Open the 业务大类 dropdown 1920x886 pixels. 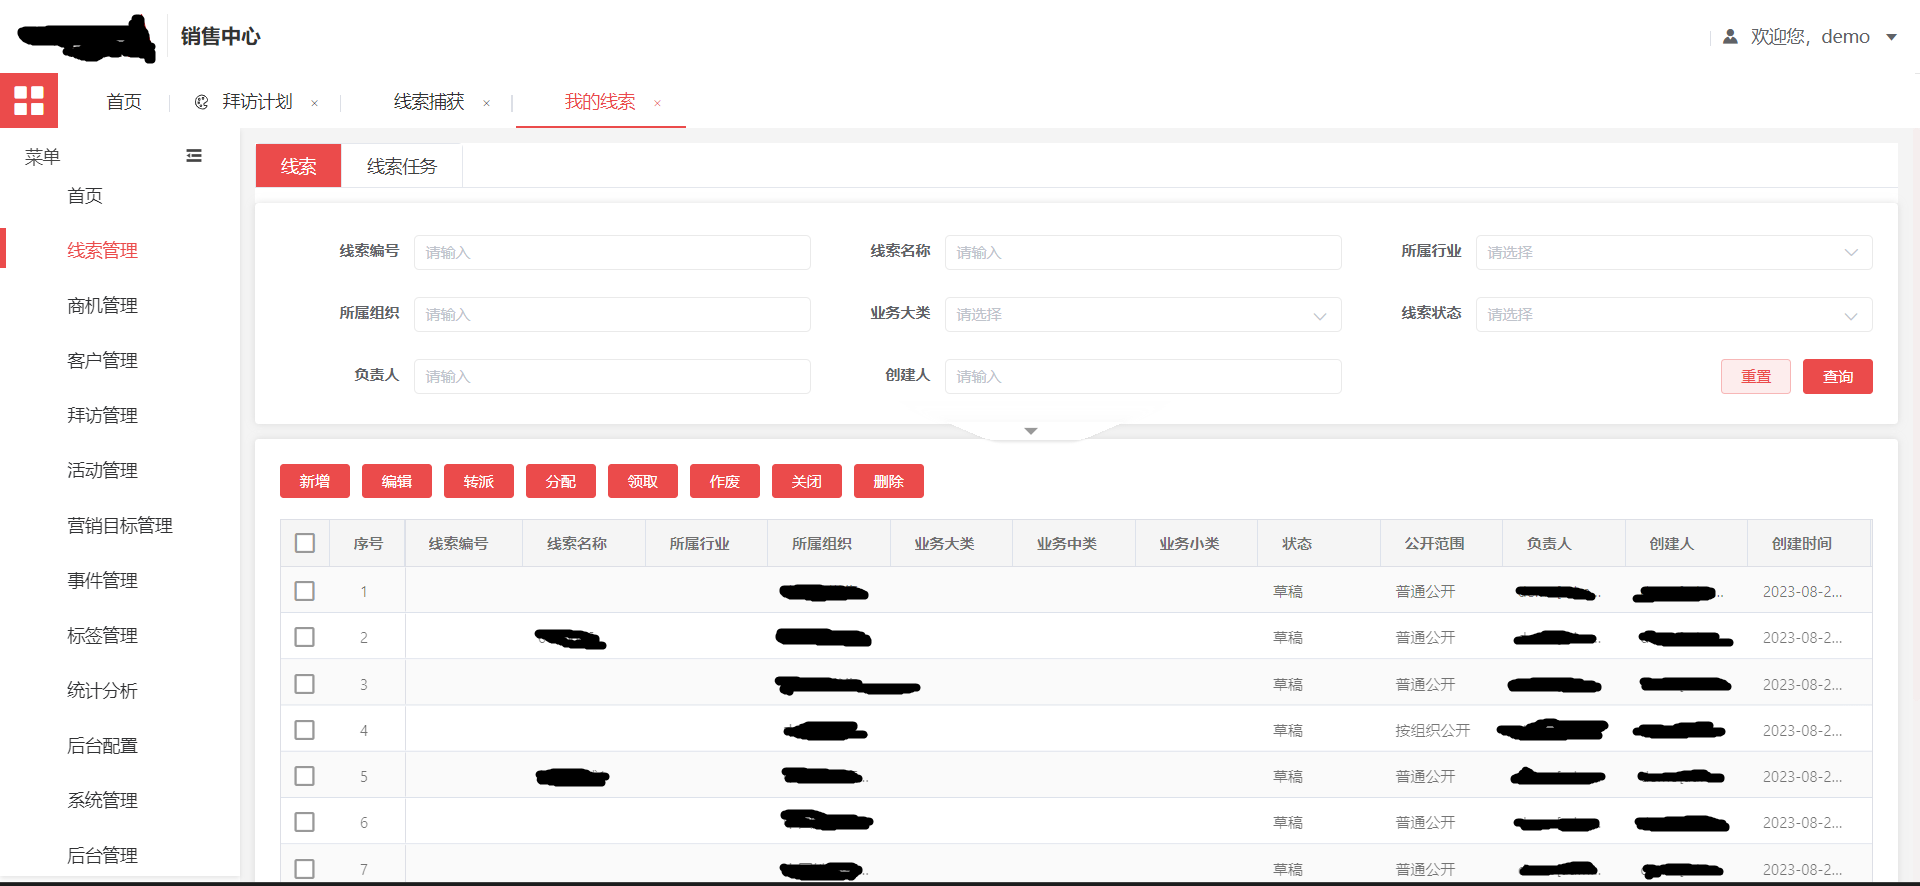[1143, 314]
